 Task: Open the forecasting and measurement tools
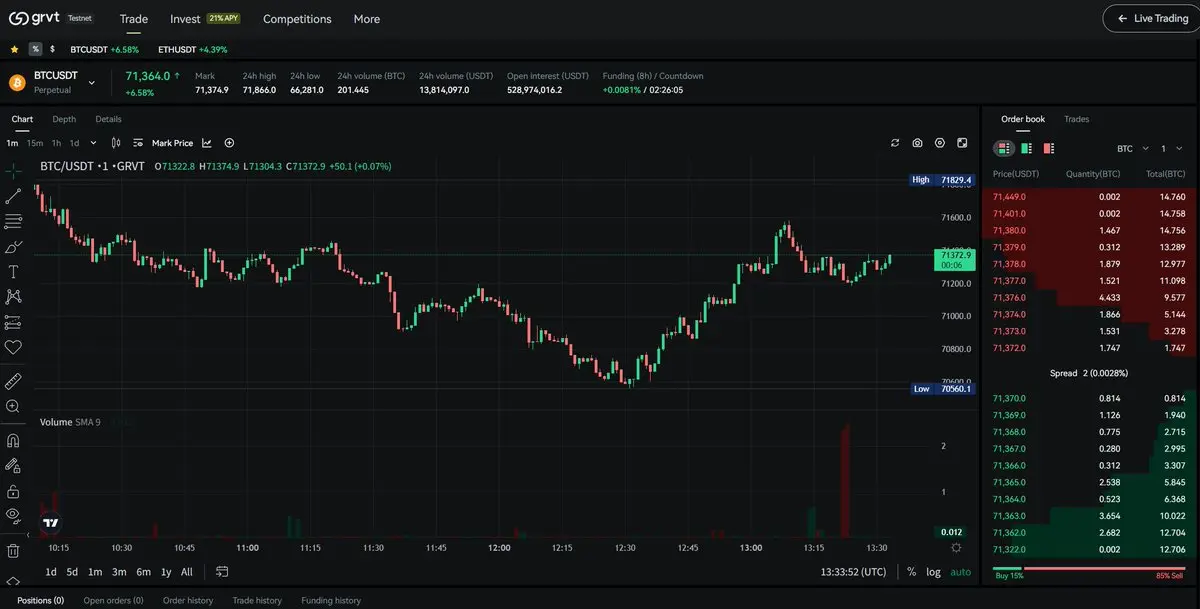pyautogui.click(x=13, y=322)
